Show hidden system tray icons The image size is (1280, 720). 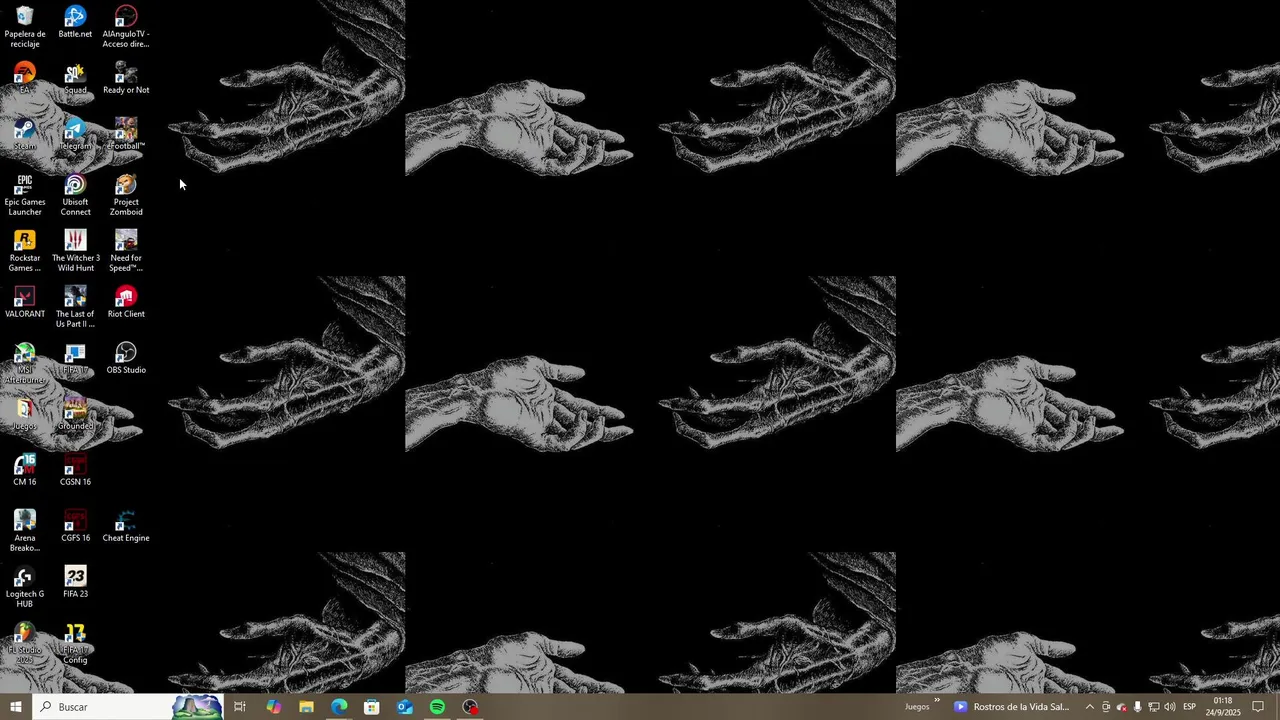[x=1090, y=707]
